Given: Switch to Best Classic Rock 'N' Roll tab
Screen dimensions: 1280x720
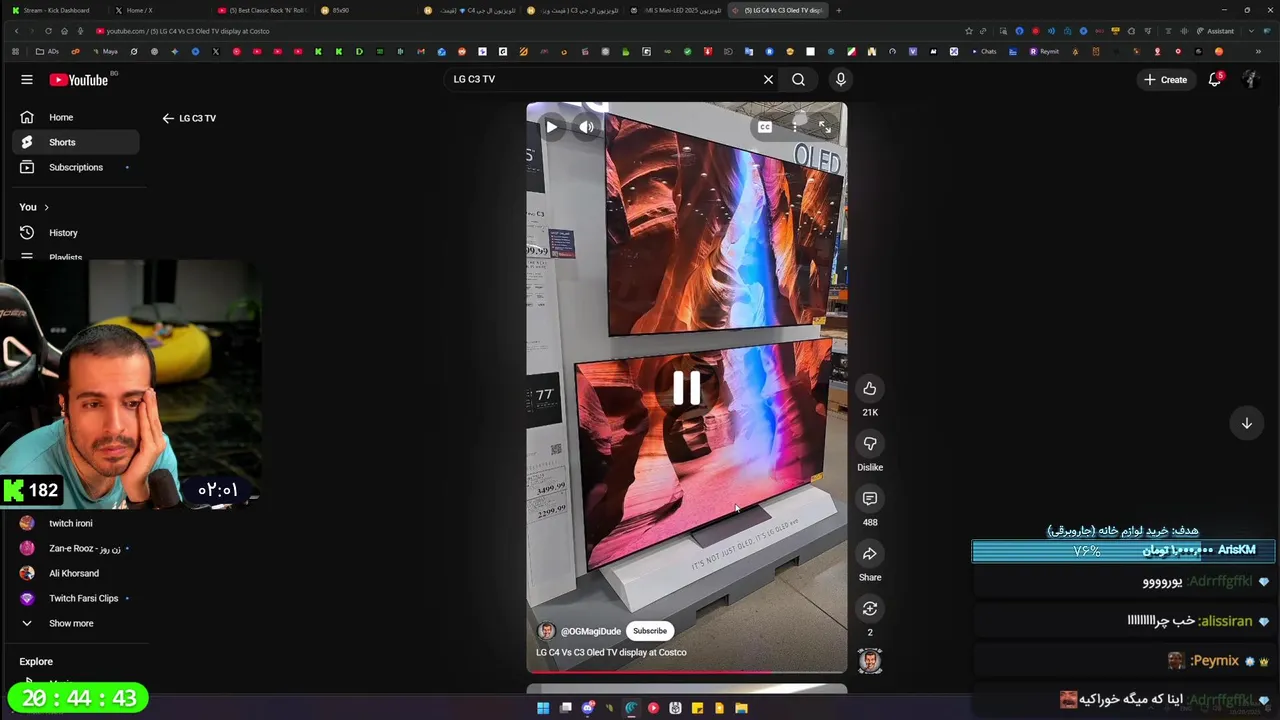Looking at the screenshot, I should (262, 10).
